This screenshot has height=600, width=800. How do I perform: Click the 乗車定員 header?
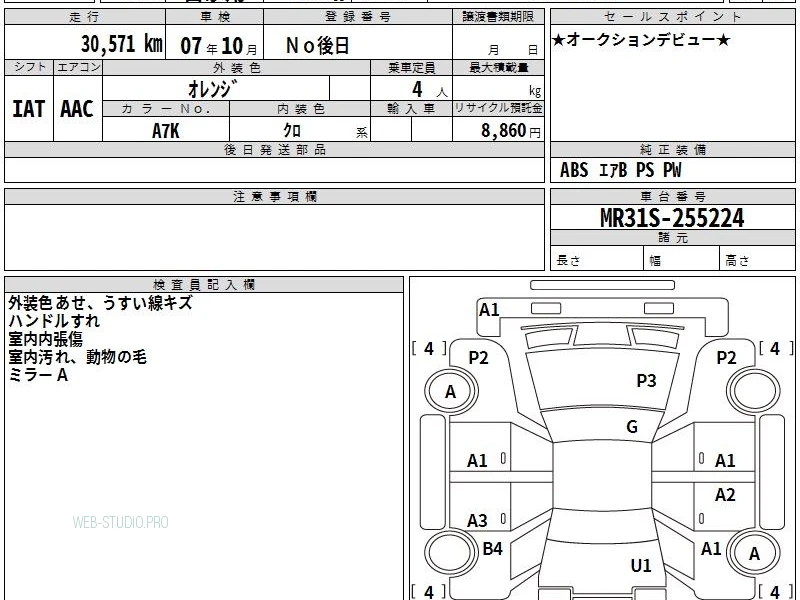pos(411,67)
